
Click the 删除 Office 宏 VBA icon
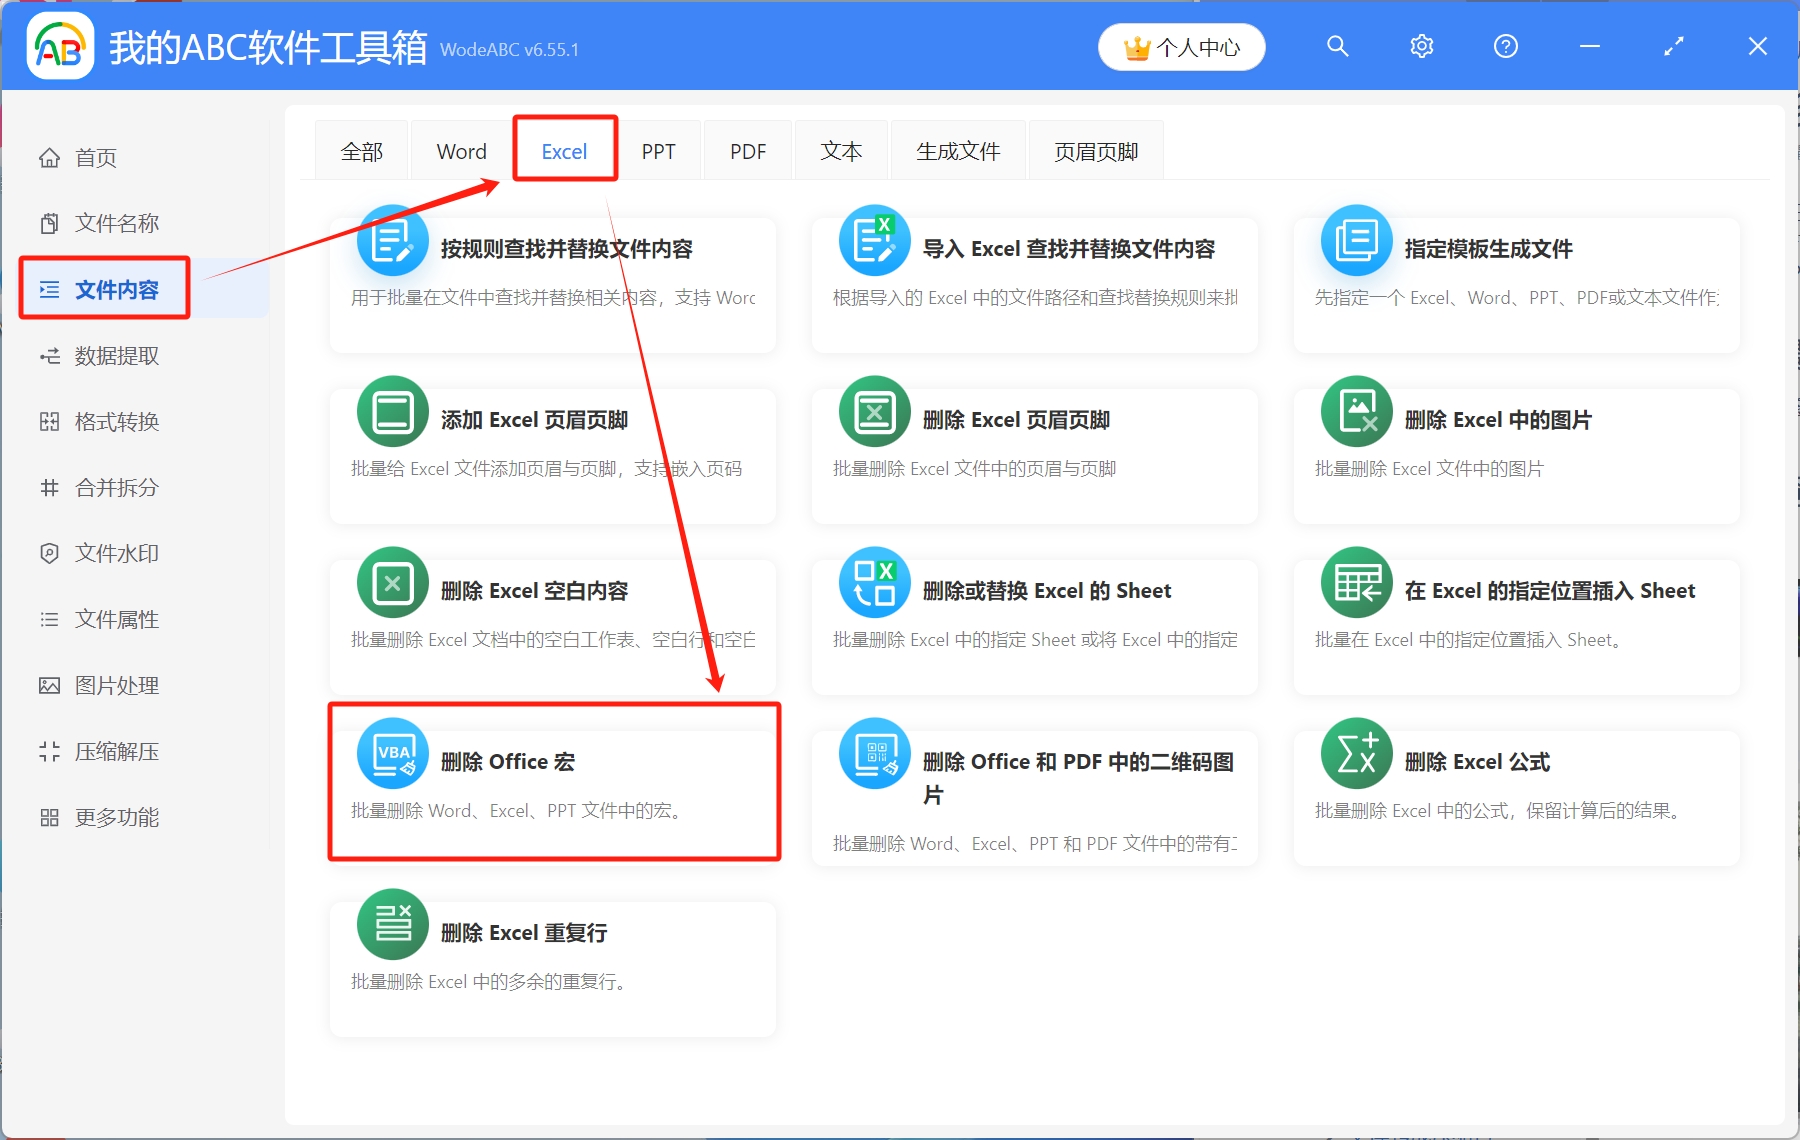392,754
